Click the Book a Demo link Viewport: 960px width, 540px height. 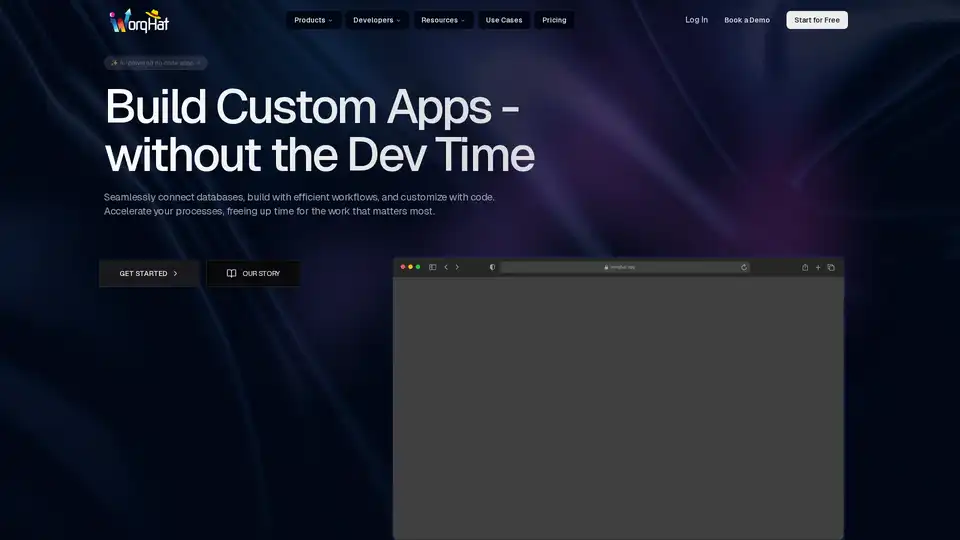click(747, 20)
